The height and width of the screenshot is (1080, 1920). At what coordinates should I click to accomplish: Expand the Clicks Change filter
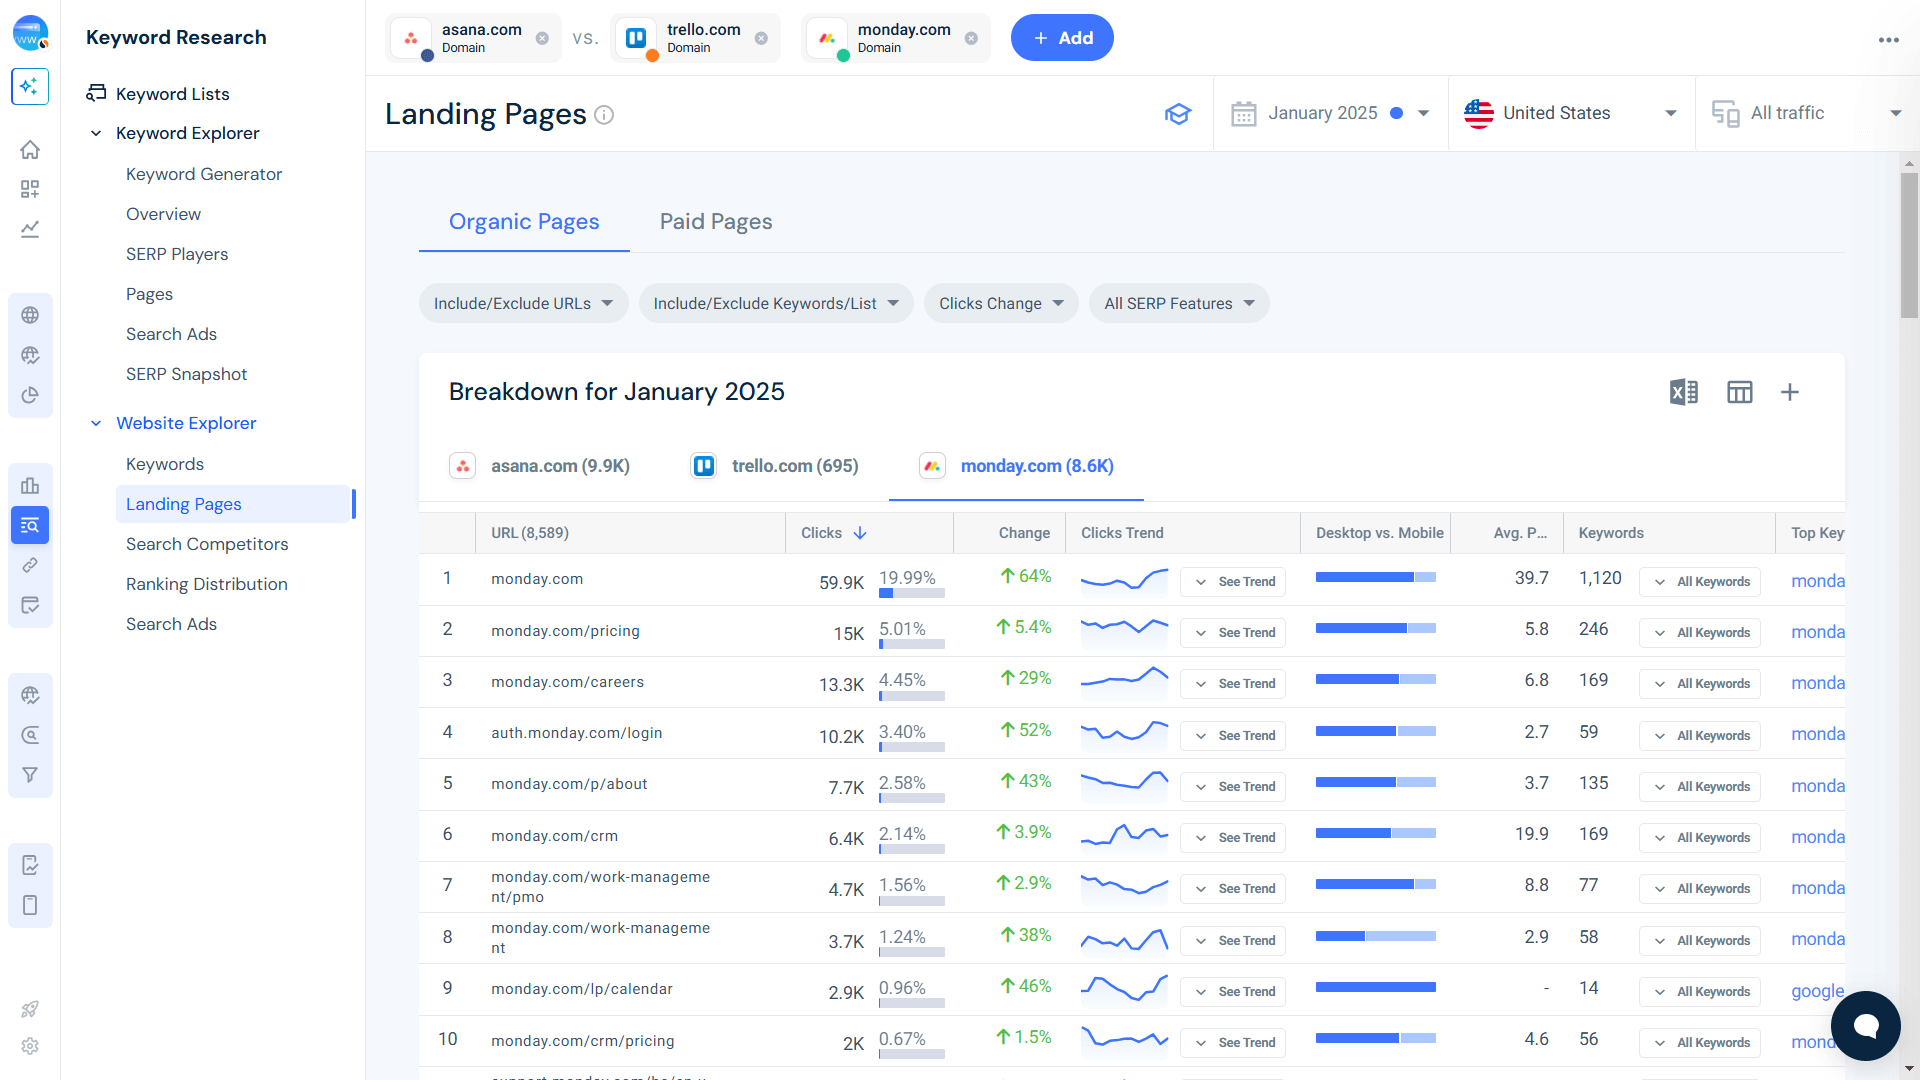(1000, 303)
